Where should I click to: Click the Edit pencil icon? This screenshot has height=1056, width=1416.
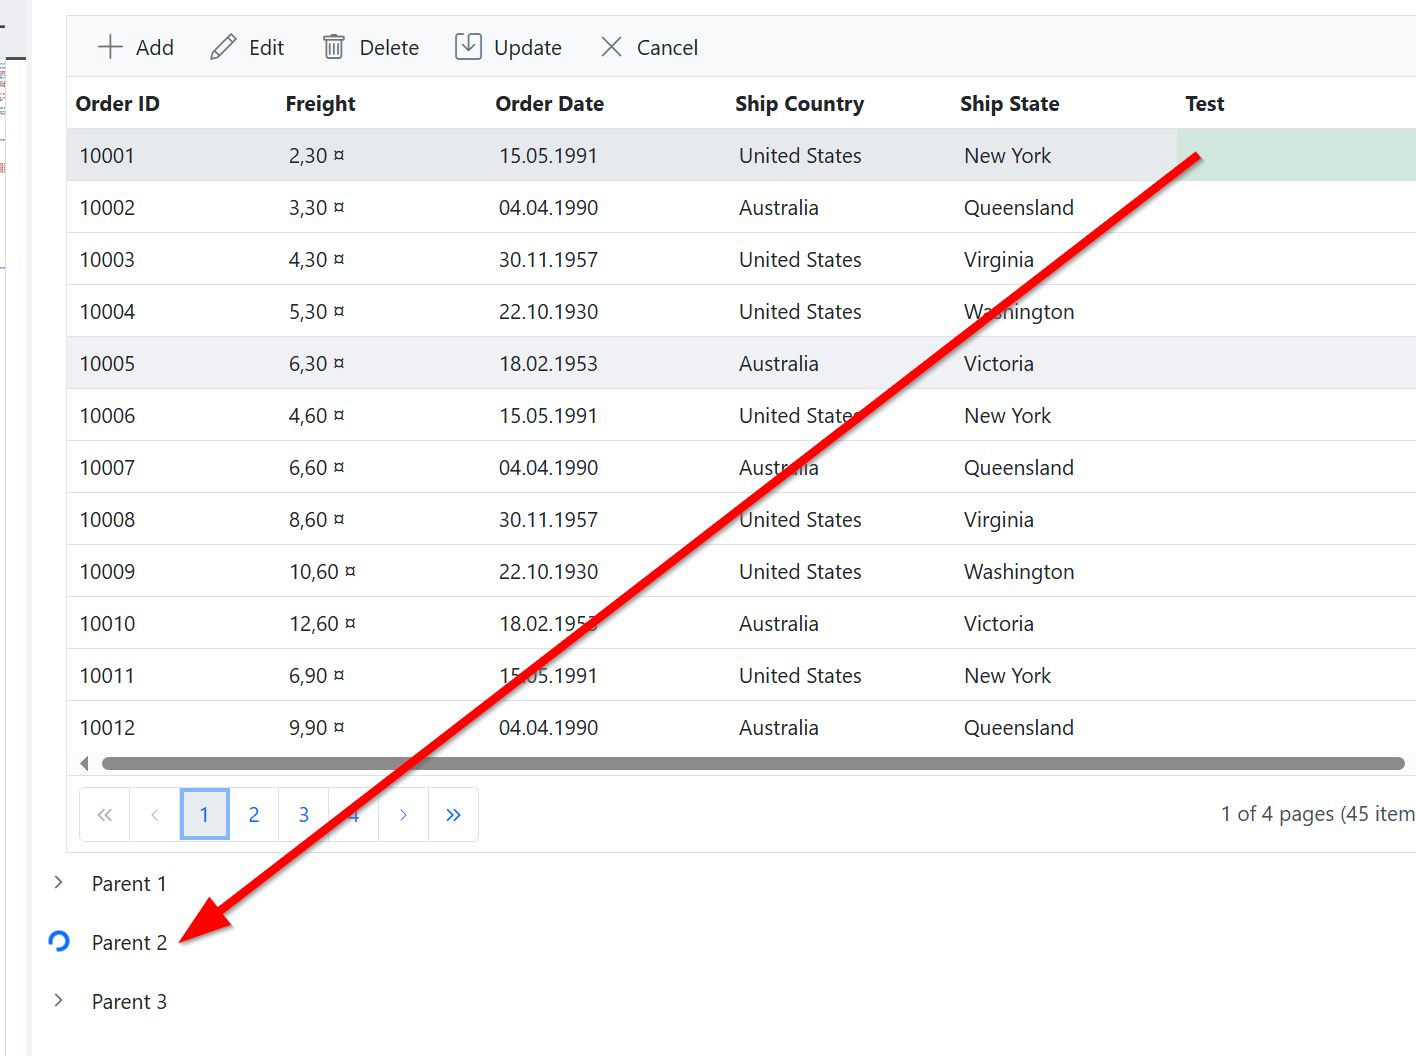[x=223, y=47]
